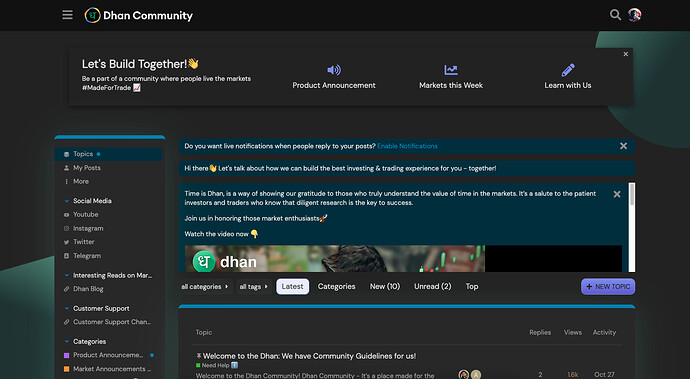690x379 pixels.
Task: Click the search magnifier icon
Action: (615, 15)
